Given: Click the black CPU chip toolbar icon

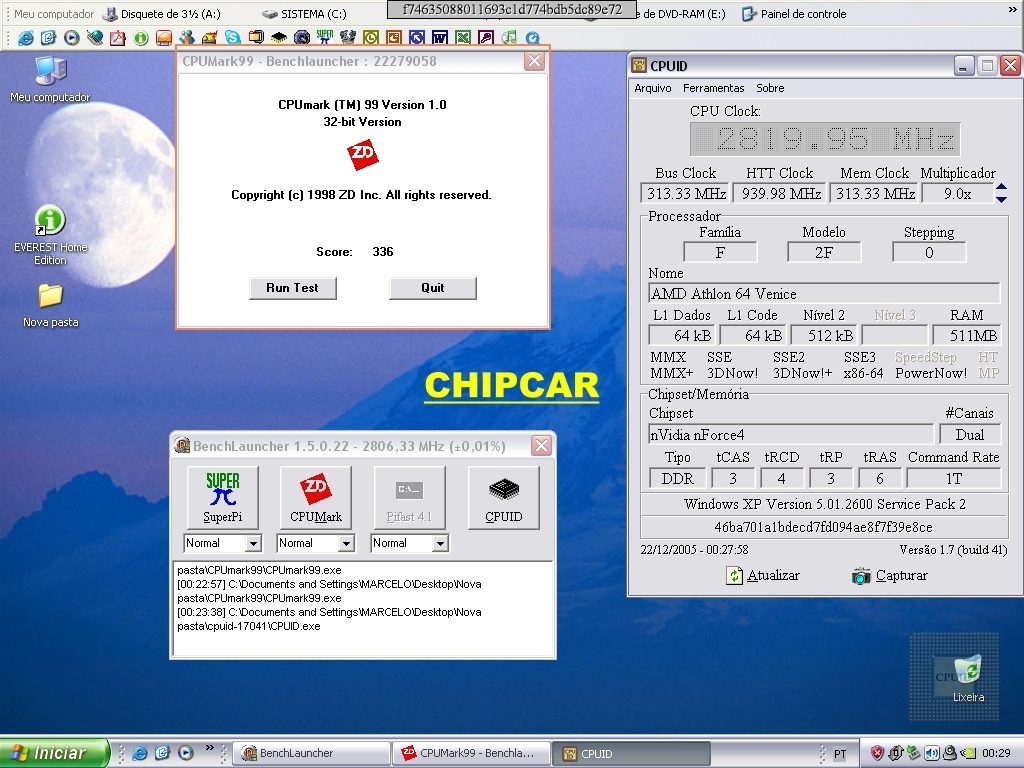Looking at the screenshot, I should [279, 38].
